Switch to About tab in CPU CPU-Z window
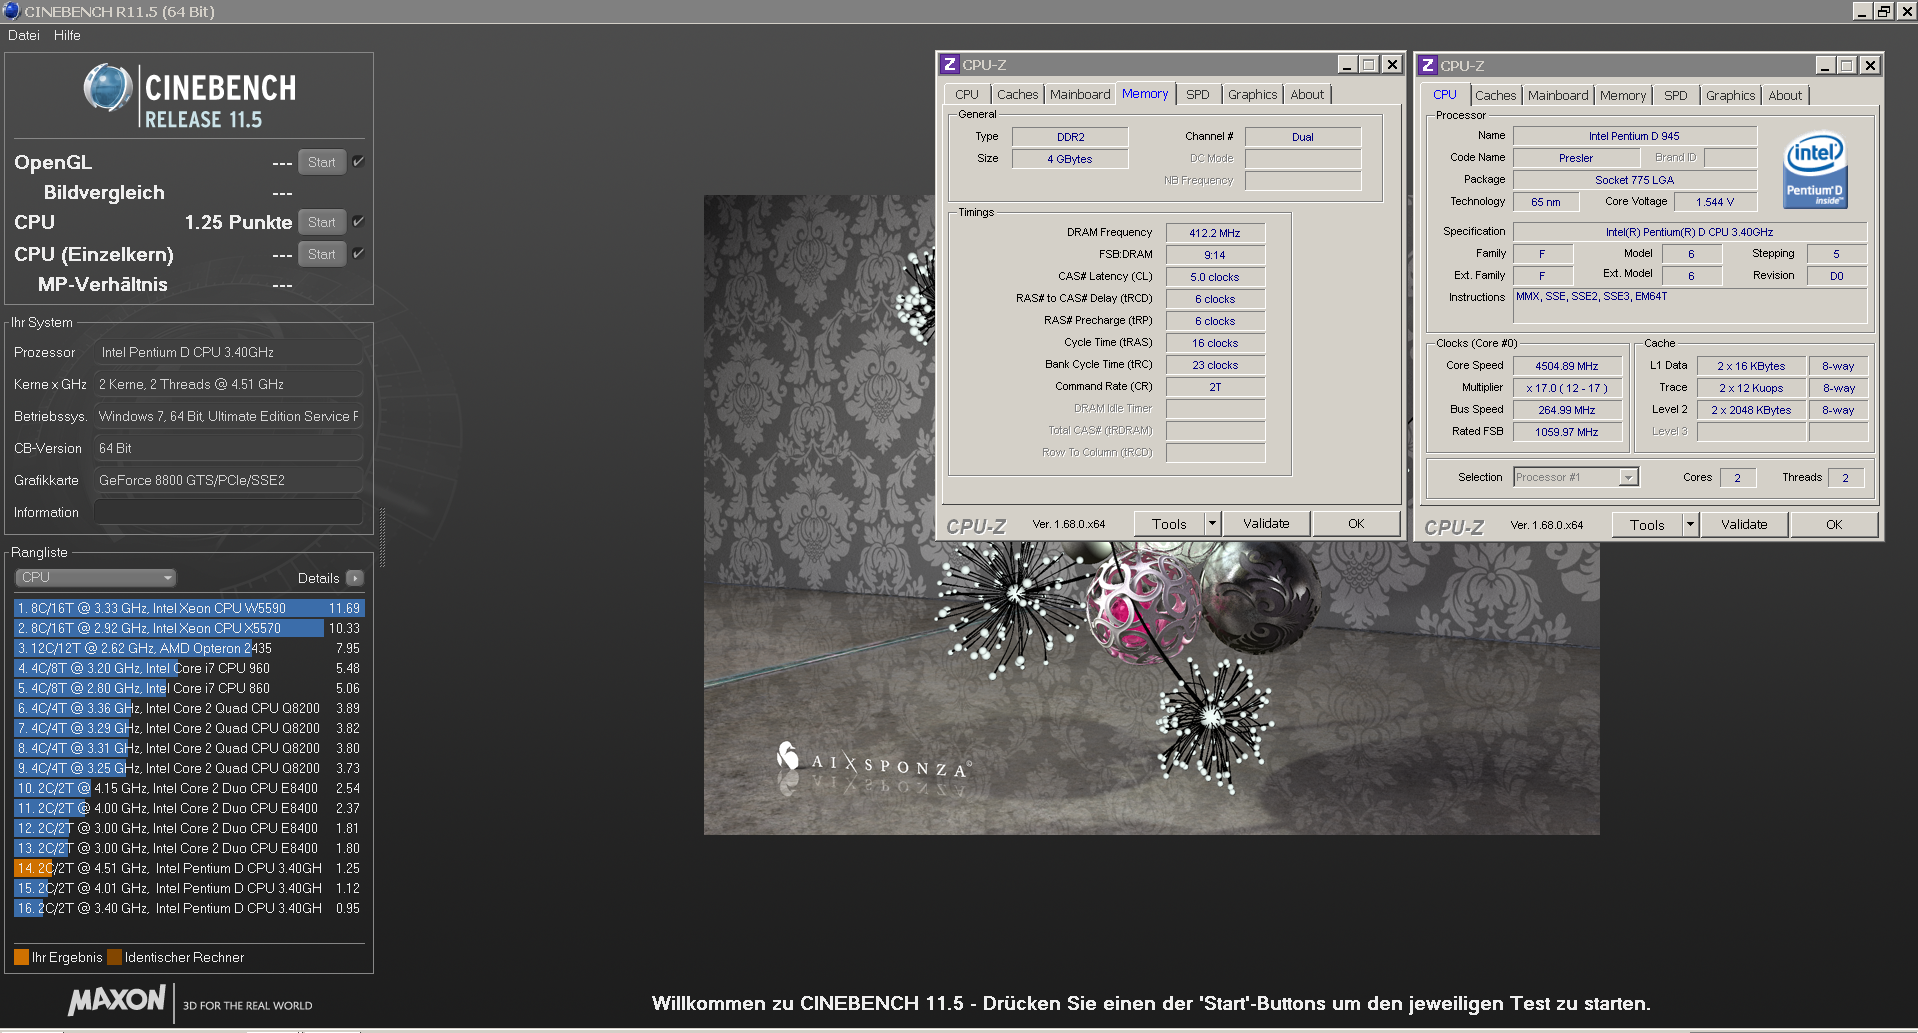This screenshot has width=1918, height=1033. point(1785,95)
